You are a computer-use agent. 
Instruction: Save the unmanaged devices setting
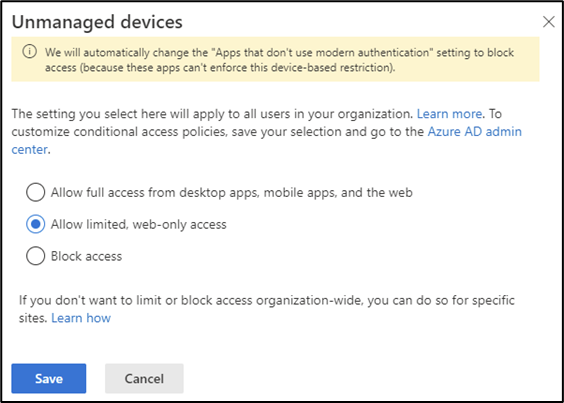(x=49, y=379)
